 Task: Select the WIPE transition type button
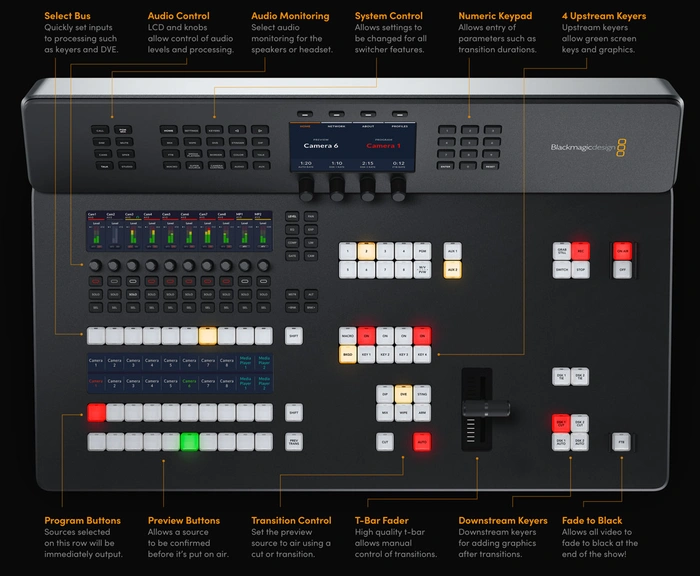click(x=403, y=411)
